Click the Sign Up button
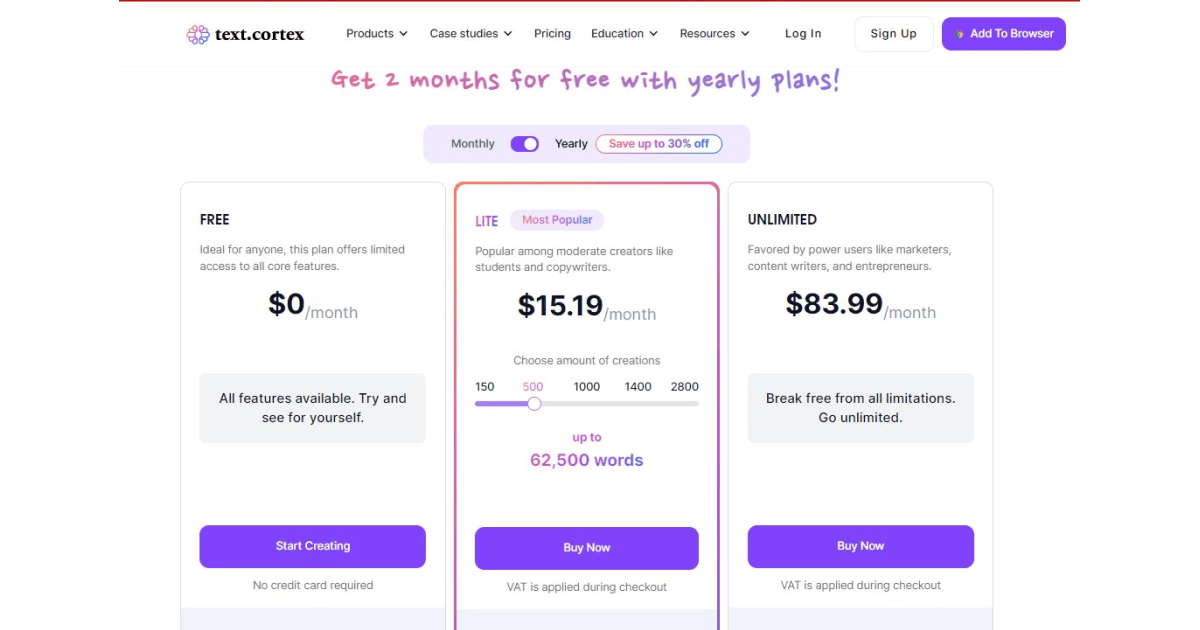1200x630 pixels. 893,33
